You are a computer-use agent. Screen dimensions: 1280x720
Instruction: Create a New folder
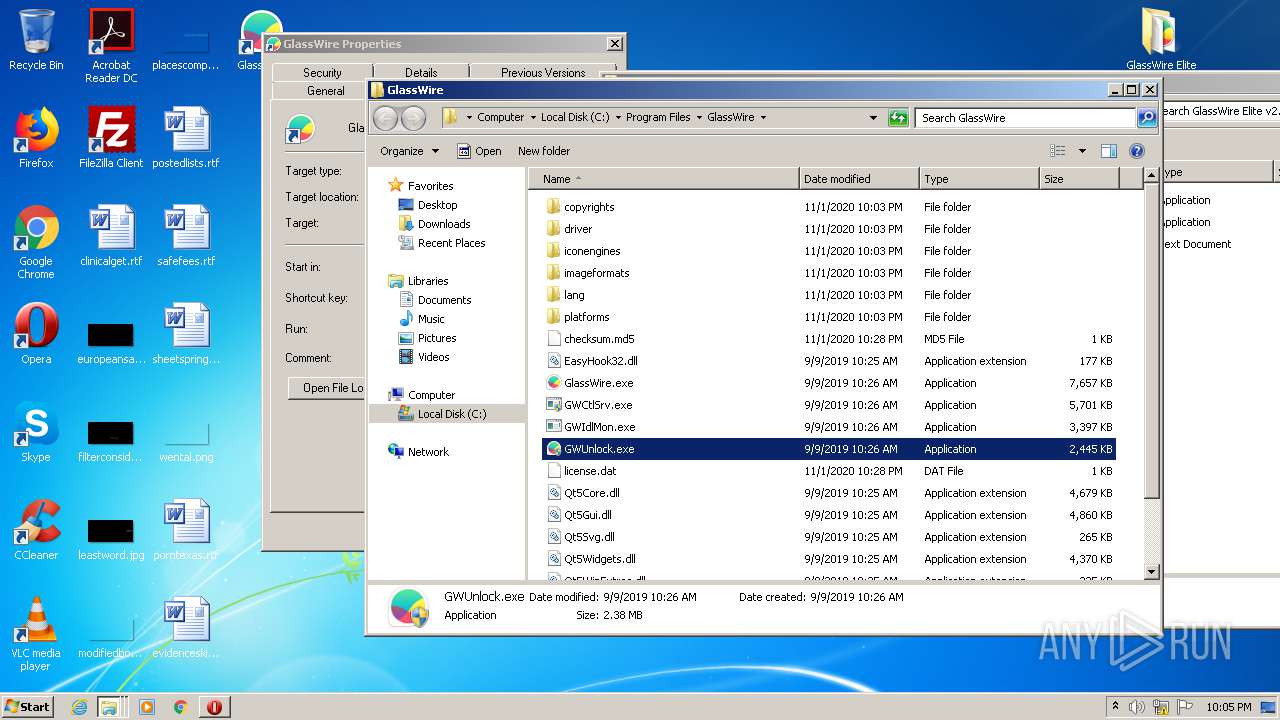[544, 151]
